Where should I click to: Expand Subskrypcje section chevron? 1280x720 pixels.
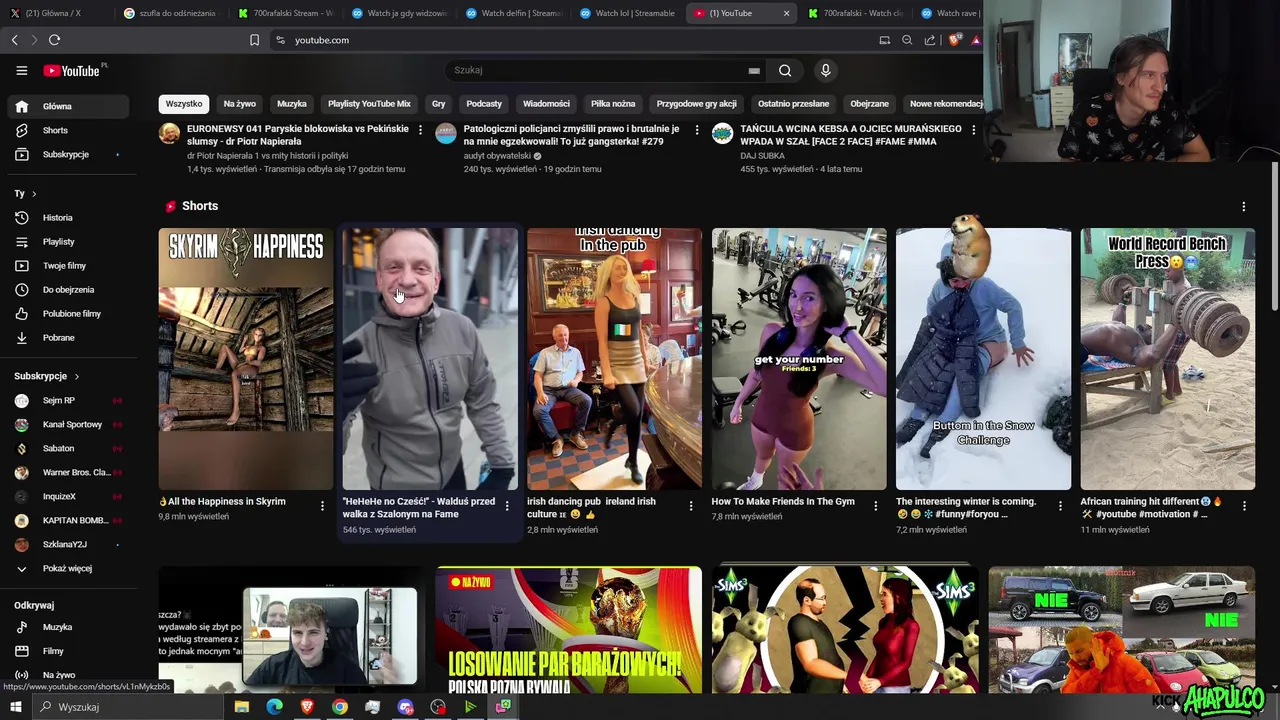click(76, 376)
